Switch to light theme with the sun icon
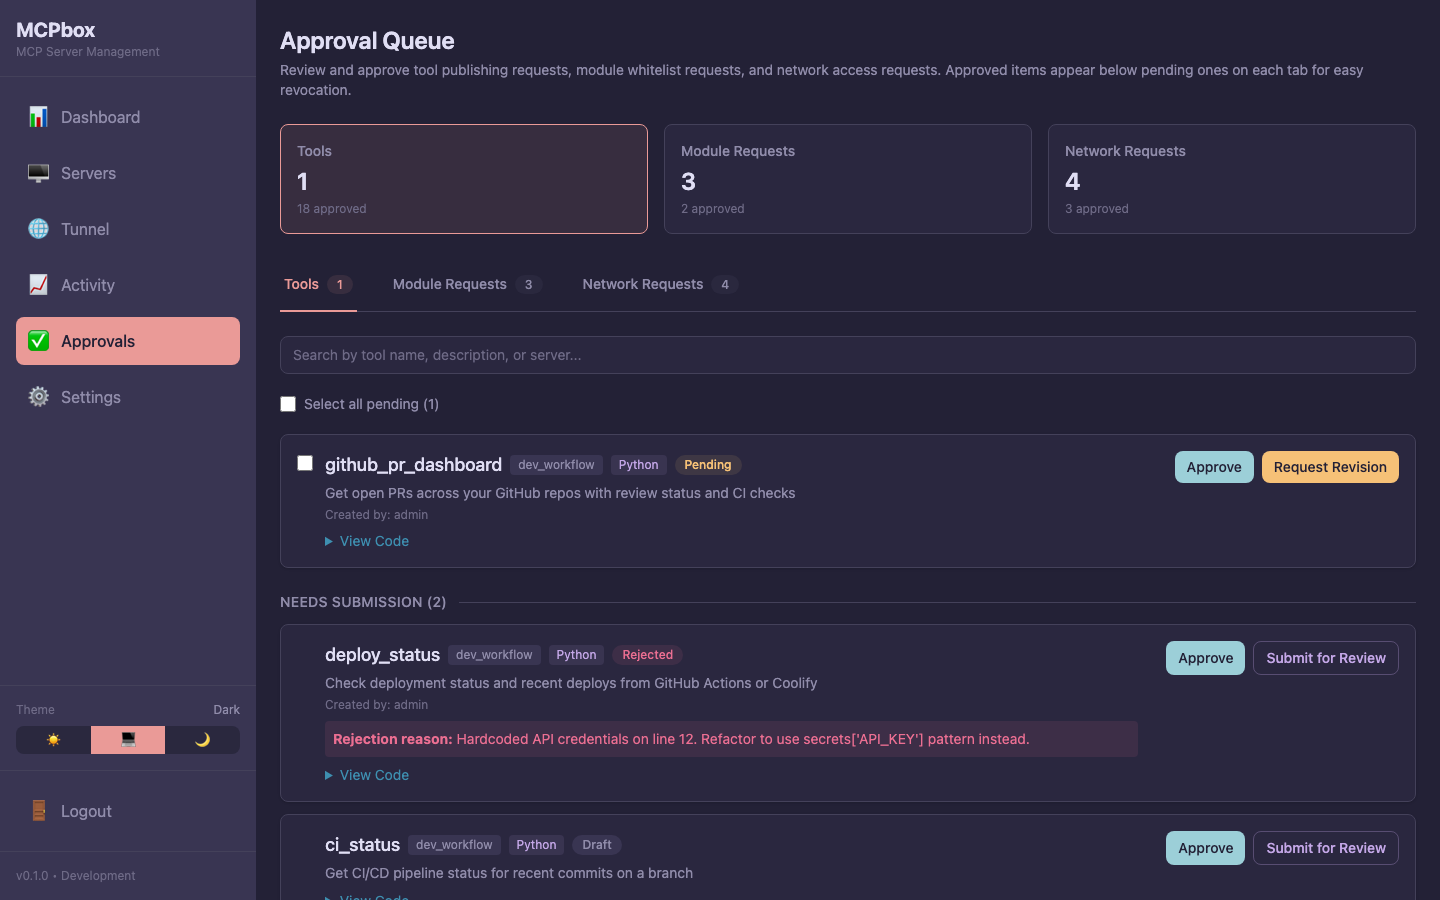Image resolution: width=1440 pixels, height=900 pixels. (52, 740)
